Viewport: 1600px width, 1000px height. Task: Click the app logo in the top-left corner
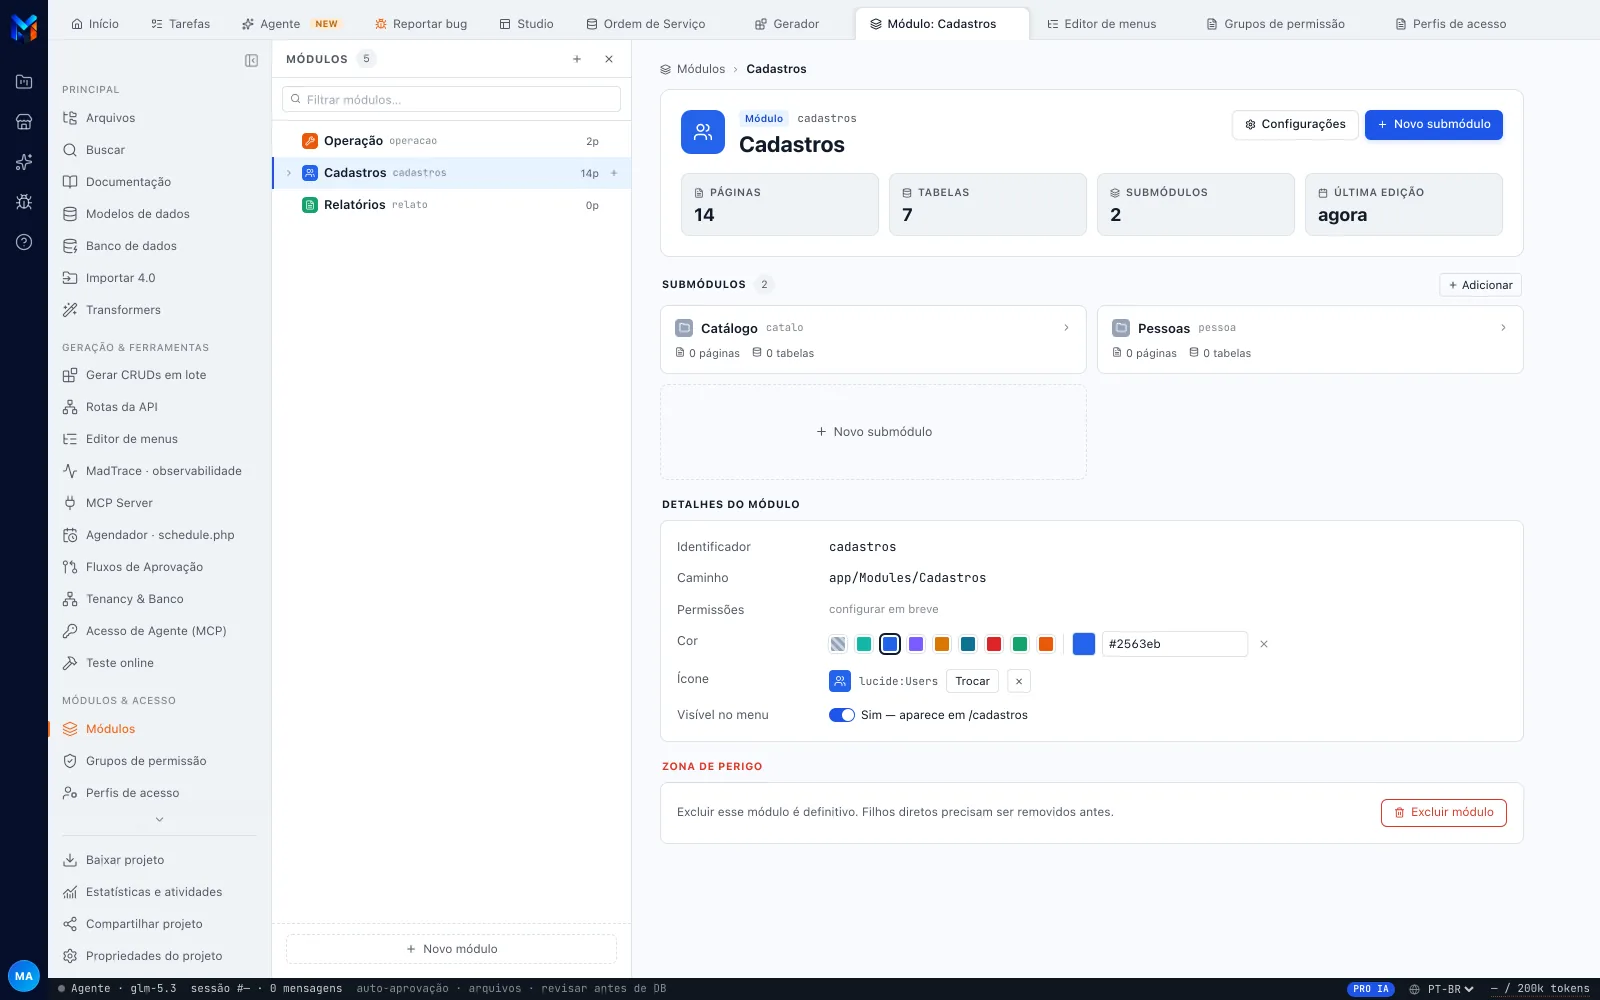click(x=24, y=27)
